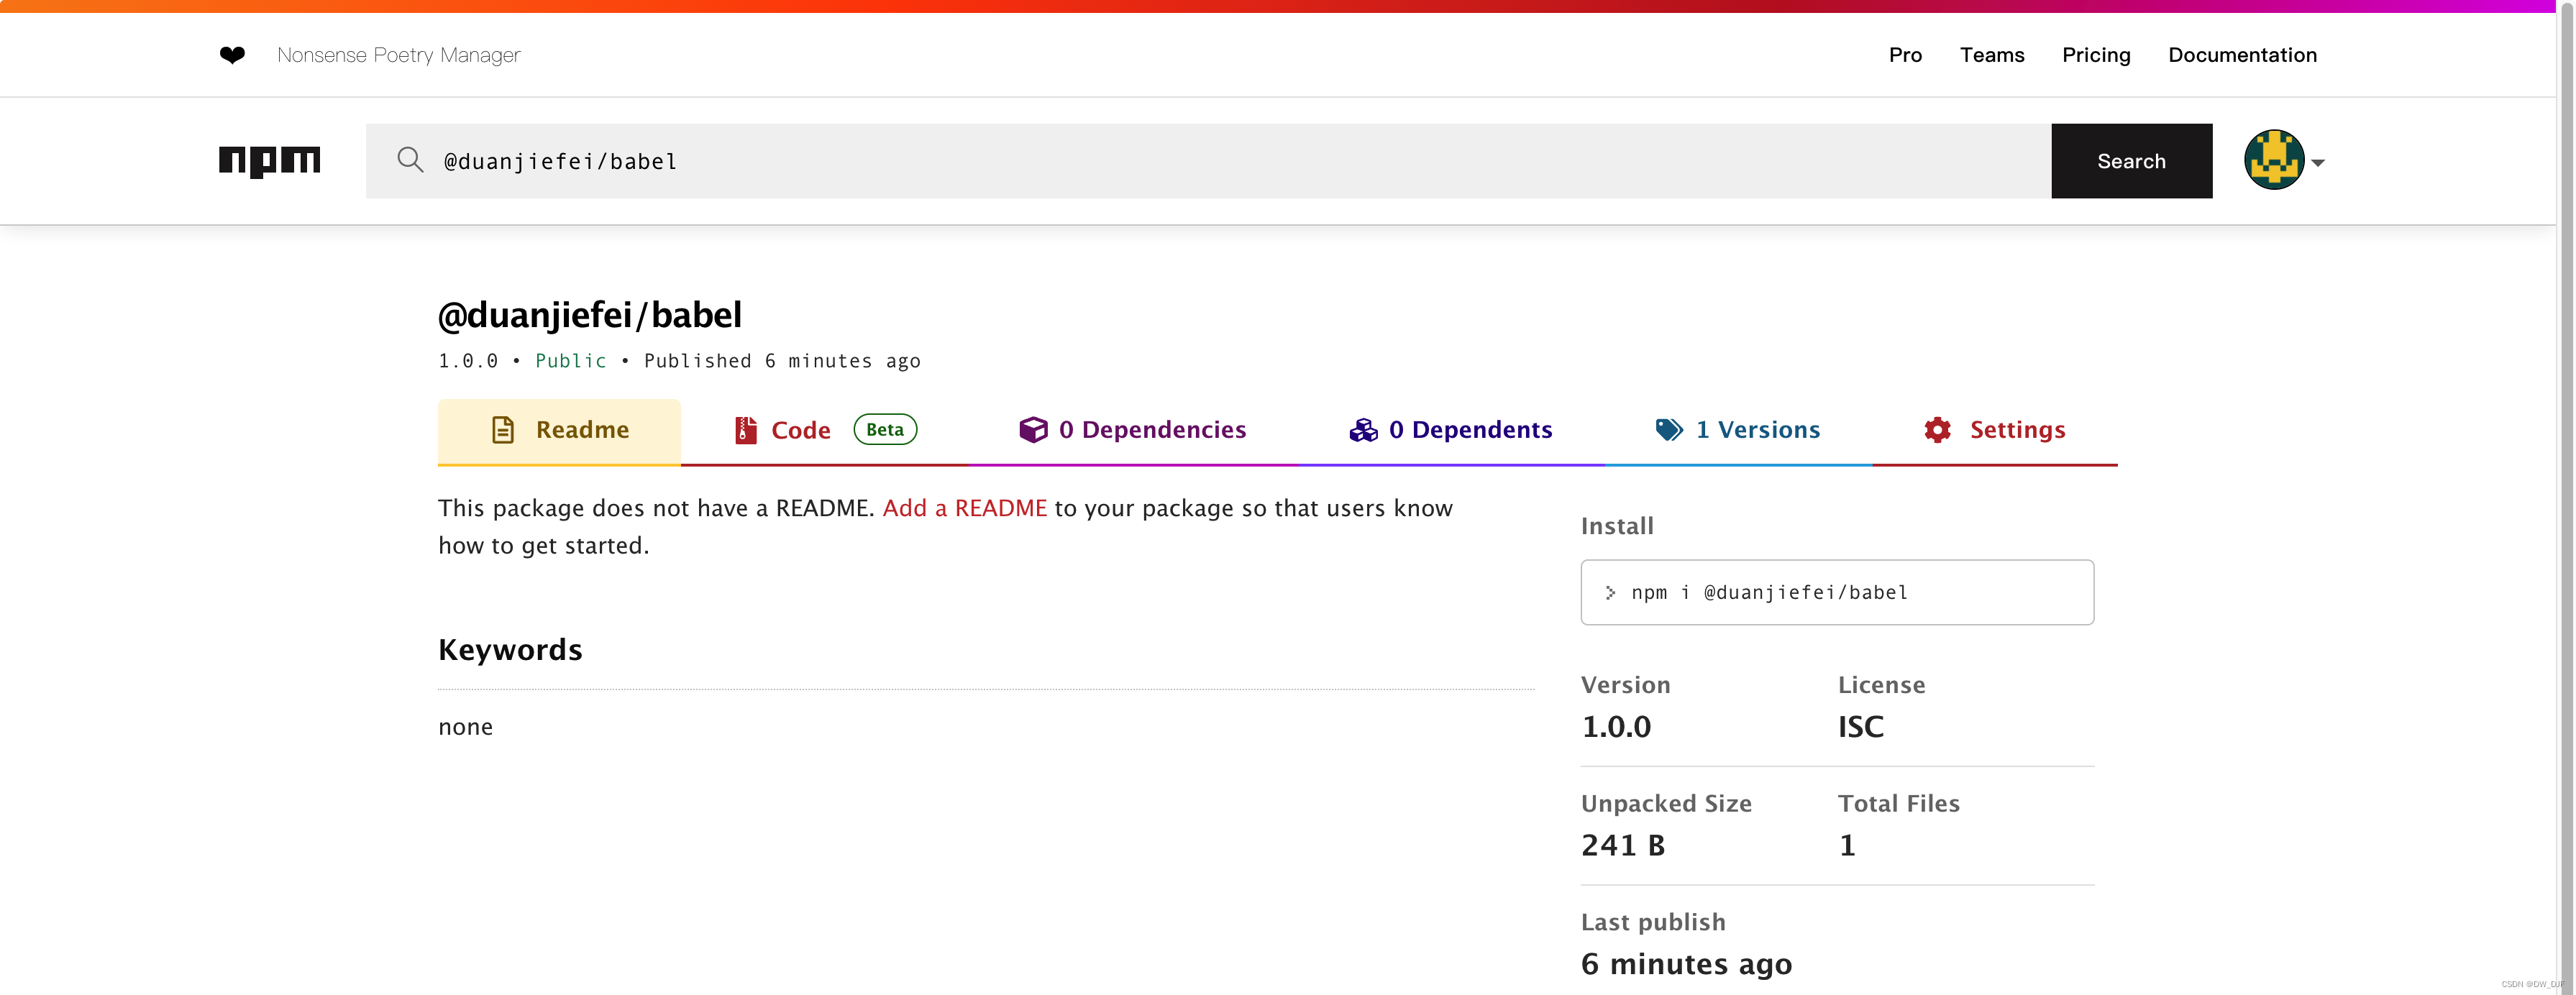
Task: Follow the Add a README link
Action: [x=964, y=508]
